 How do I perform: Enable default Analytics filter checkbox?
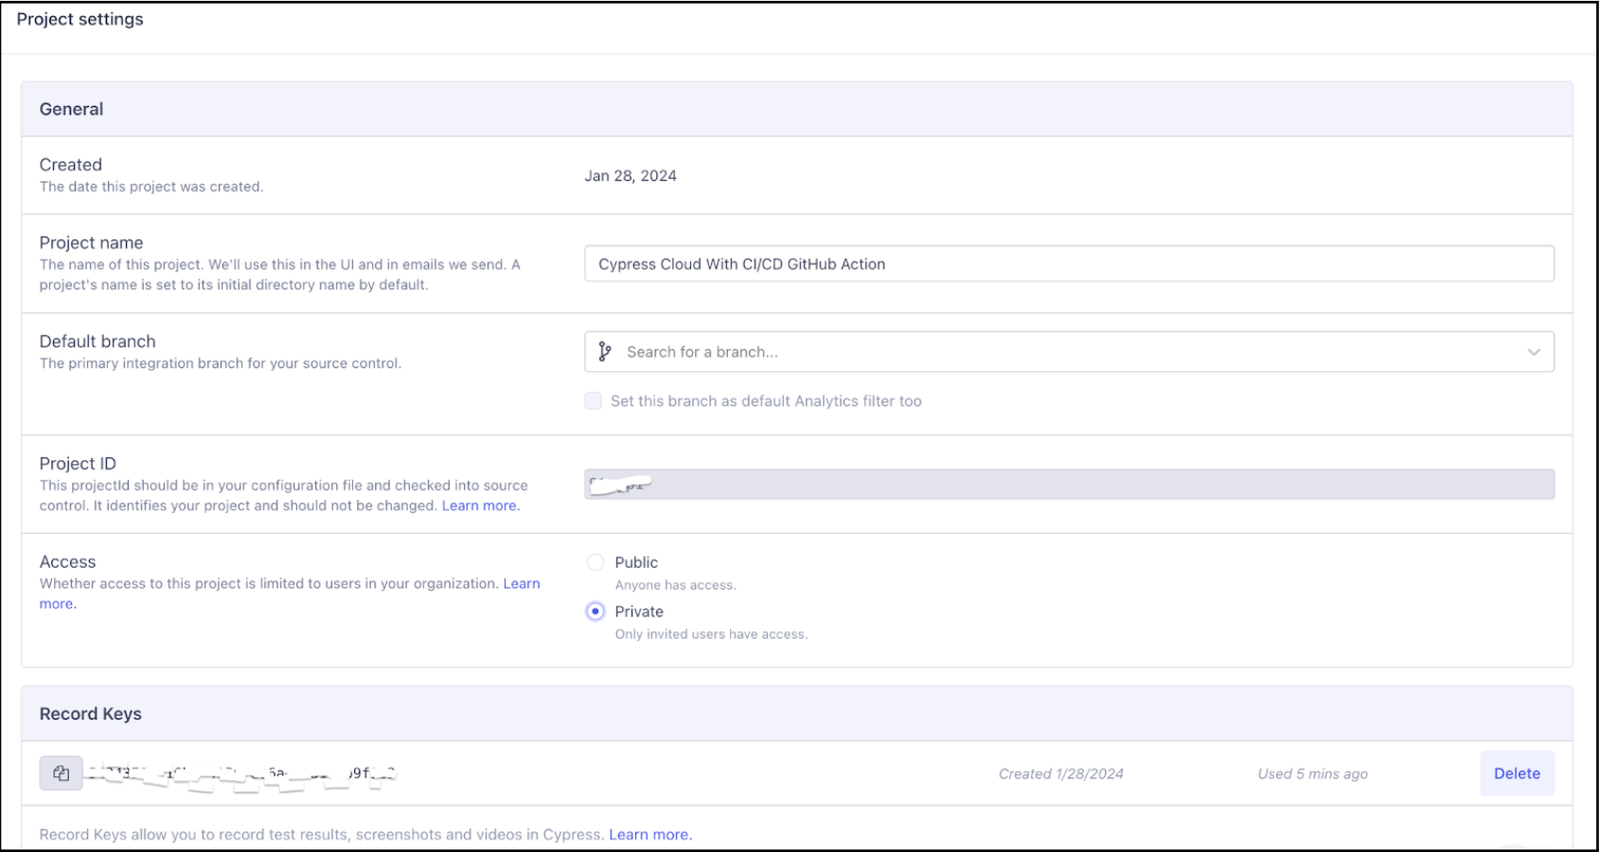[593, 401]
